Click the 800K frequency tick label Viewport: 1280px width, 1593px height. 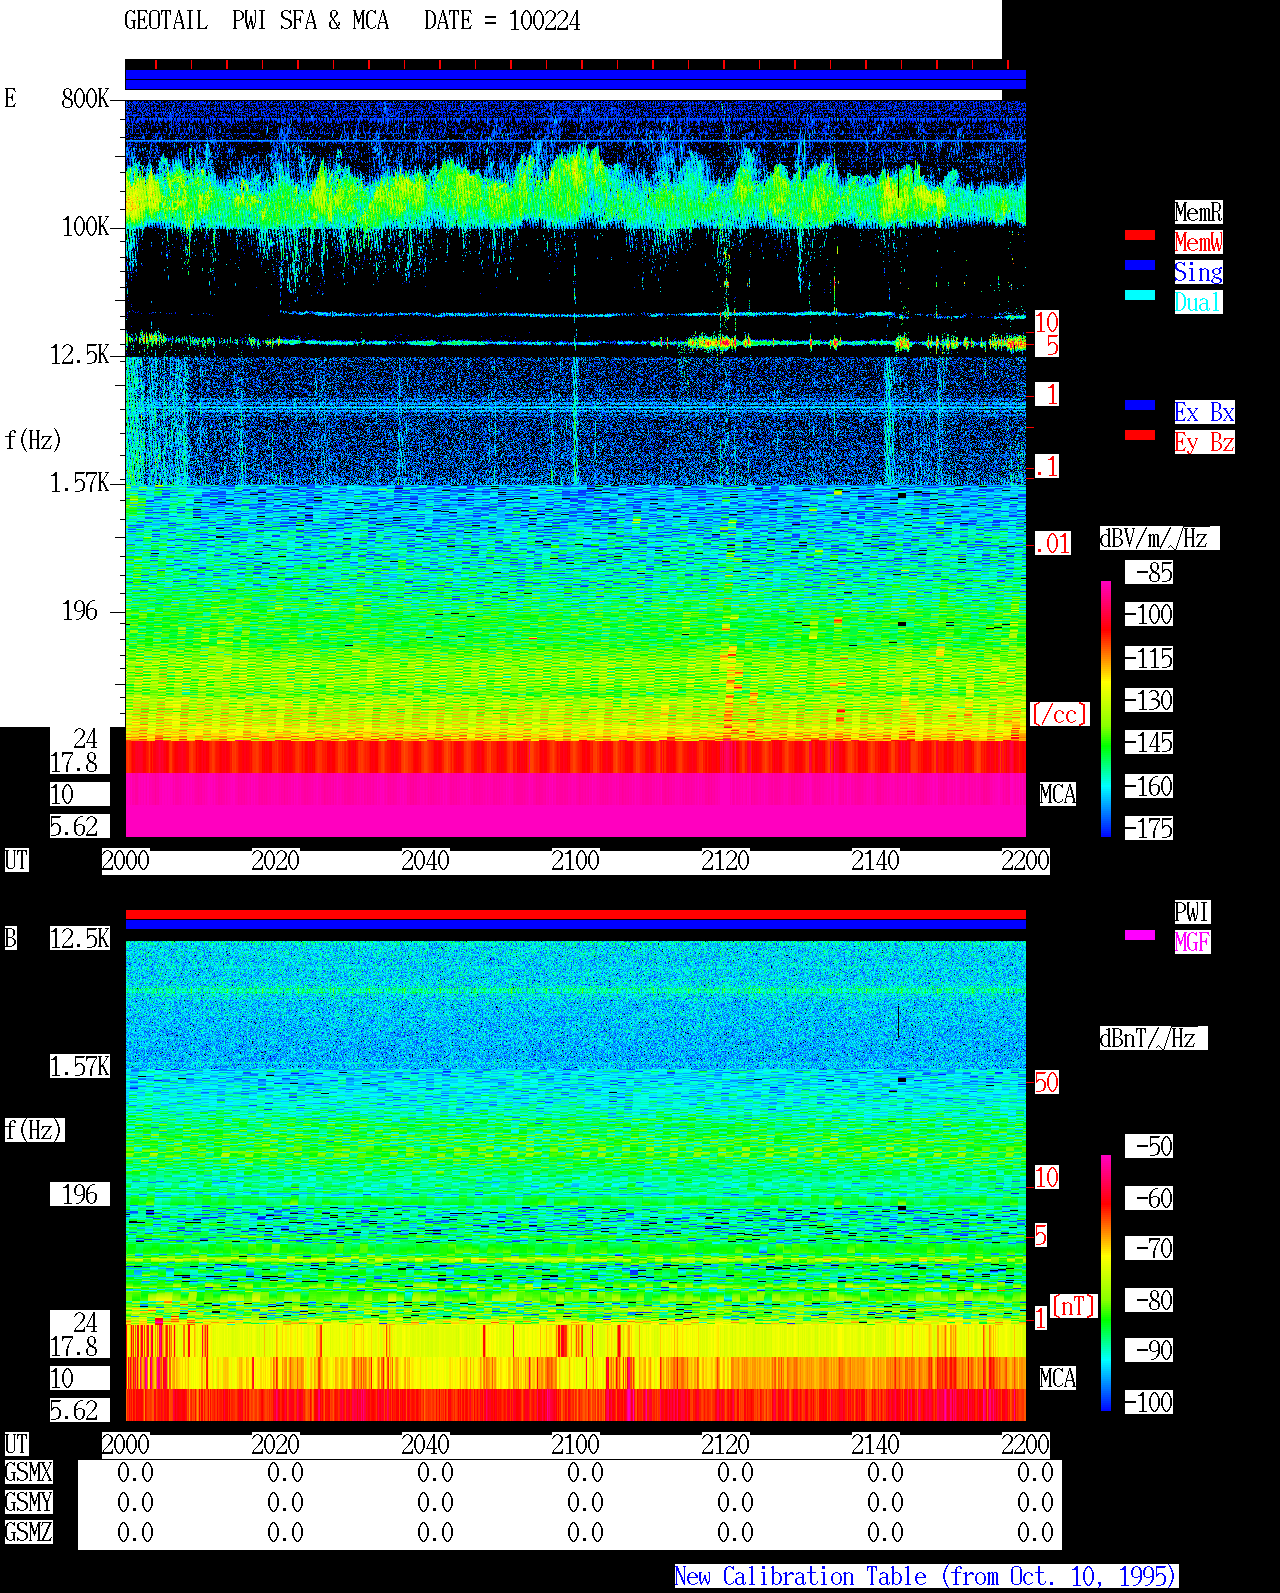click(x=85, y=99)
